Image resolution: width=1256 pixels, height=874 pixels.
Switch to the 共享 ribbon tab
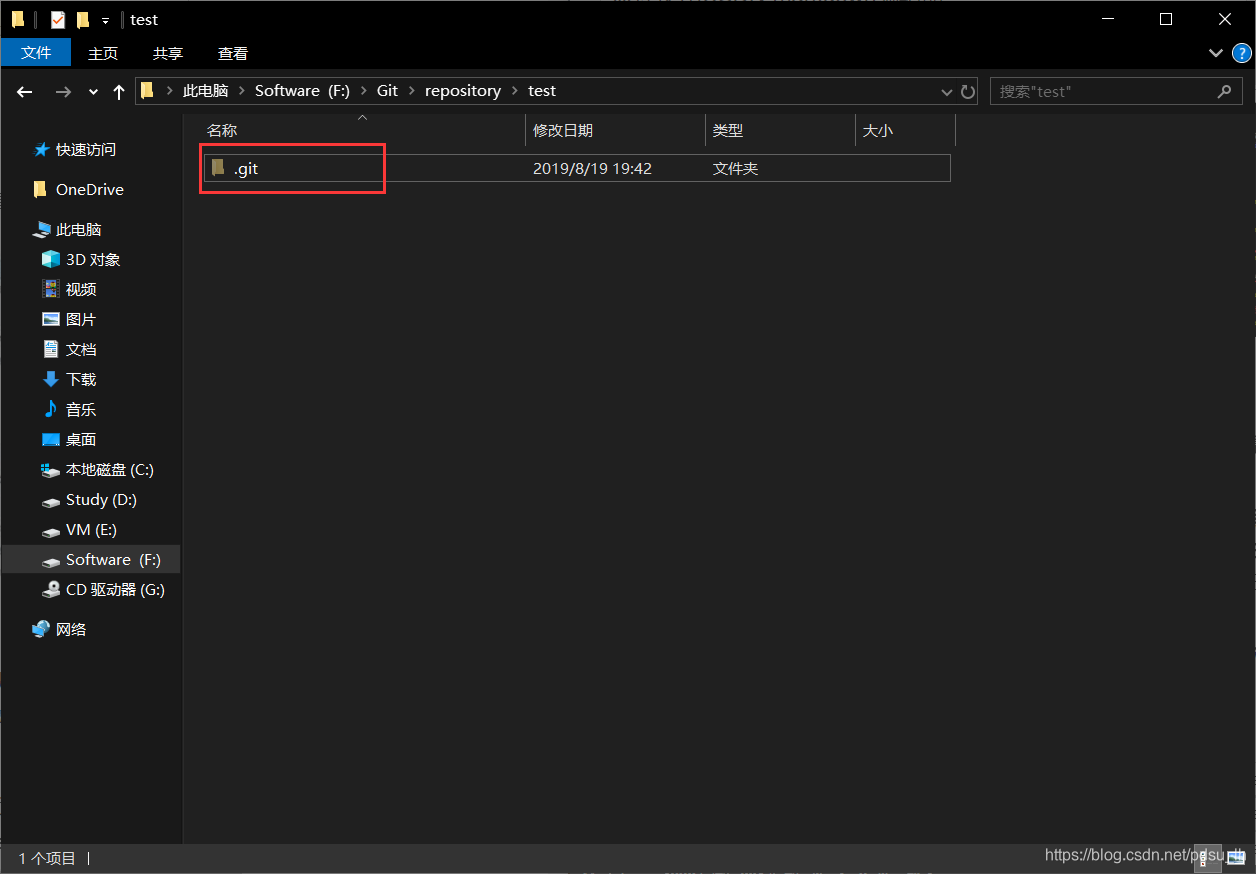(x=168, y=53)
